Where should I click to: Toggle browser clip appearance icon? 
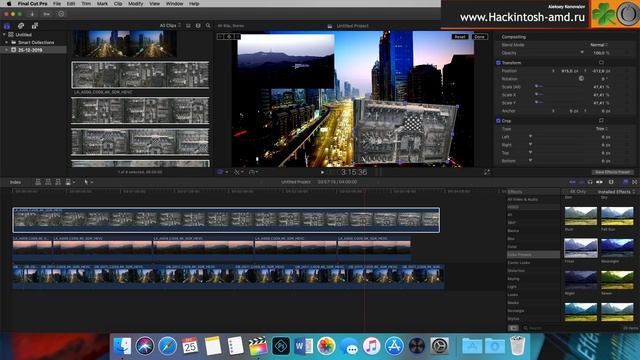click(188, 25)
